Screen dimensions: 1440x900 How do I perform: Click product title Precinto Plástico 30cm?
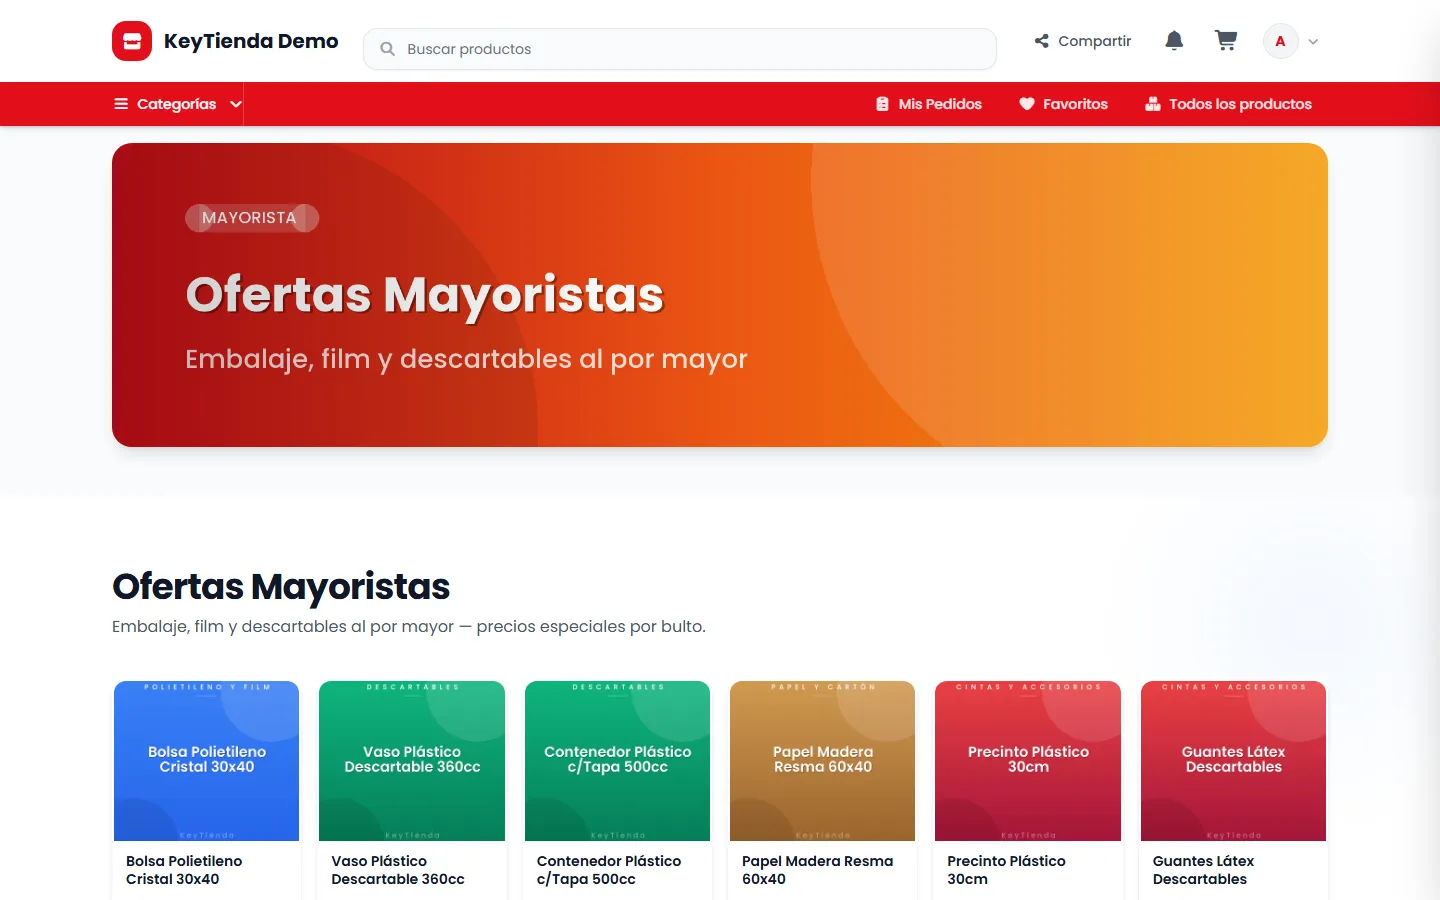[1006, 870]
